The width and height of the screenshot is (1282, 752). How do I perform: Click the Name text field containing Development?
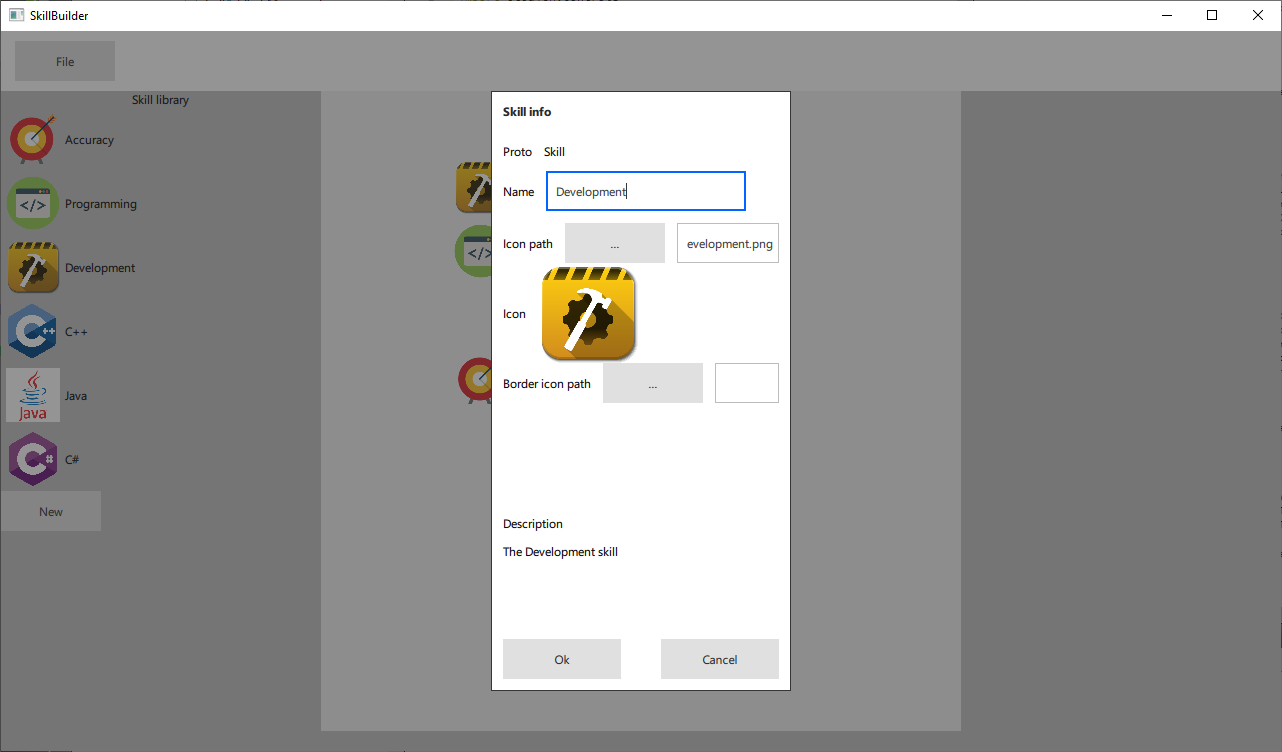[x=645, y=192]
